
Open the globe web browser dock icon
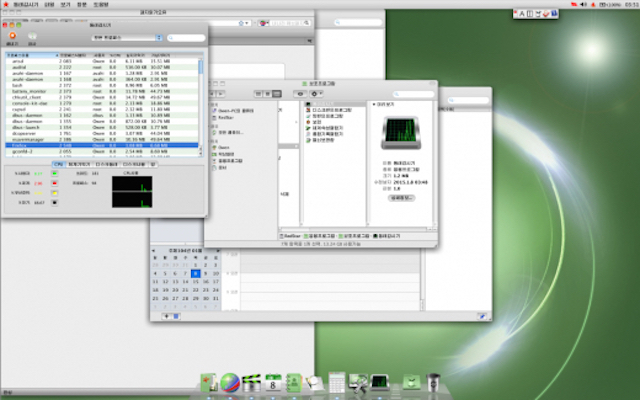[229, 382]
